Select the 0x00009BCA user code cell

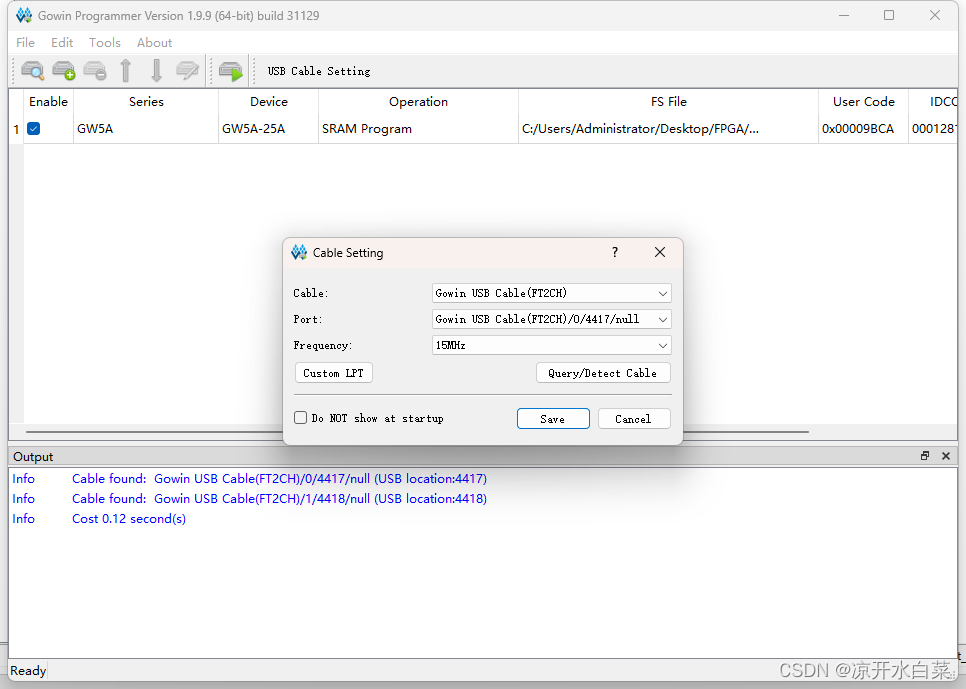(863, 129)
